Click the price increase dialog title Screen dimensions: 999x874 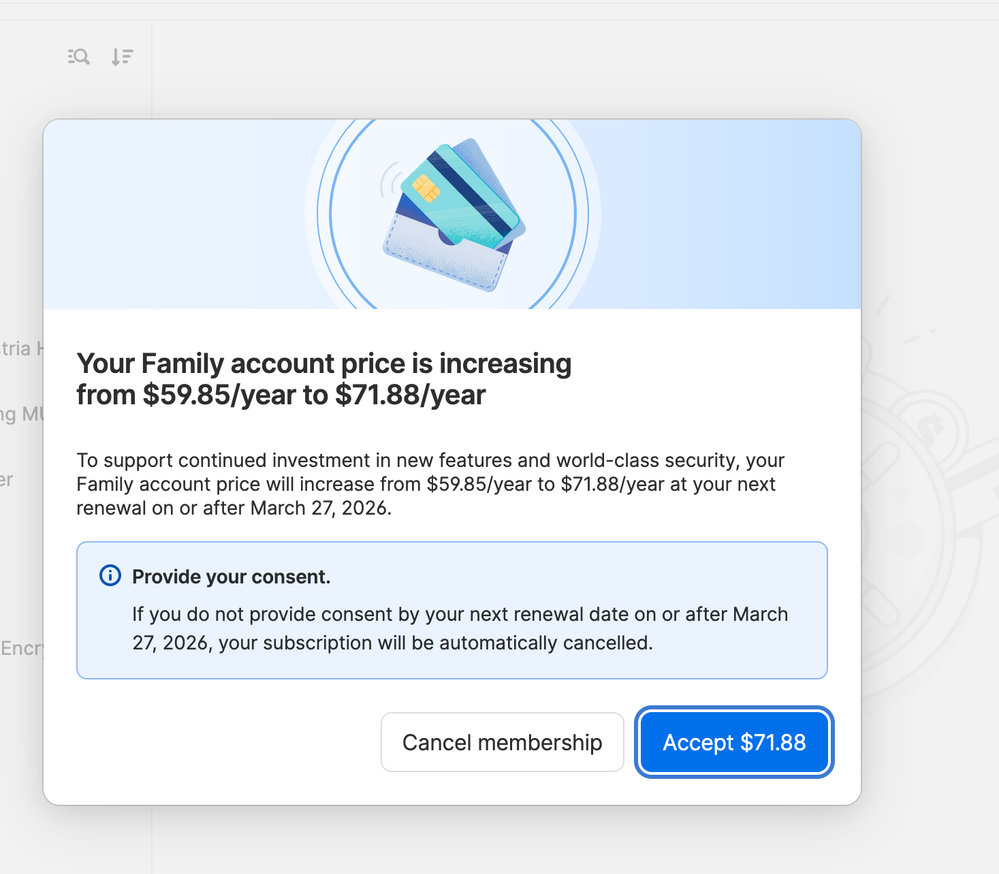click(x=324, y=379)
